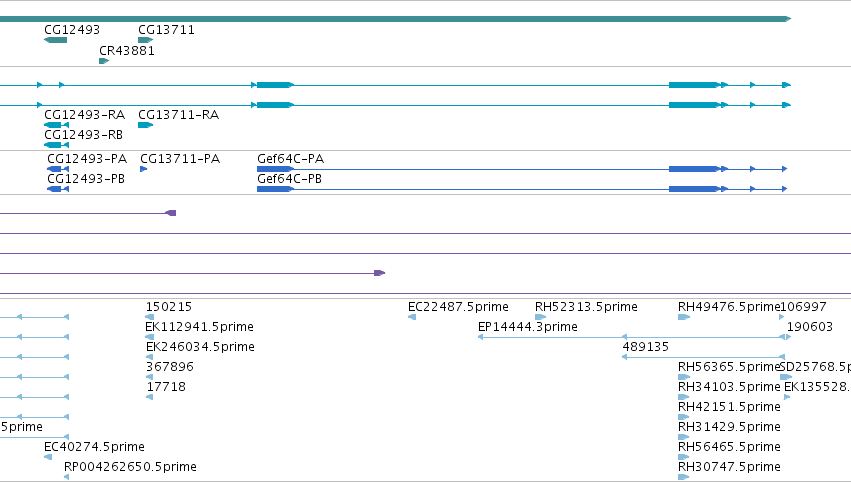Click EST RH42151.5prime
851x482 pixels.
pos(729,407)
